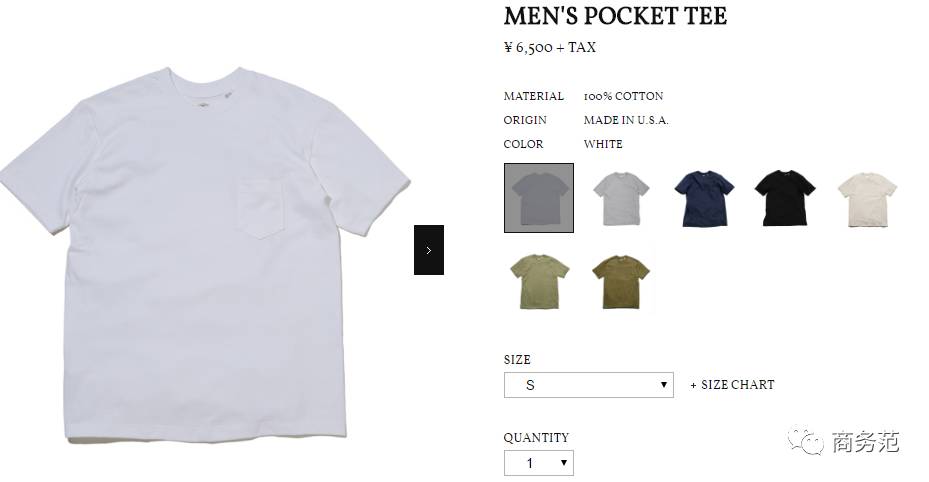Open the QUANTITY dropdown showing 1
This screenshot has width=929, height=482.
point(539,463)
